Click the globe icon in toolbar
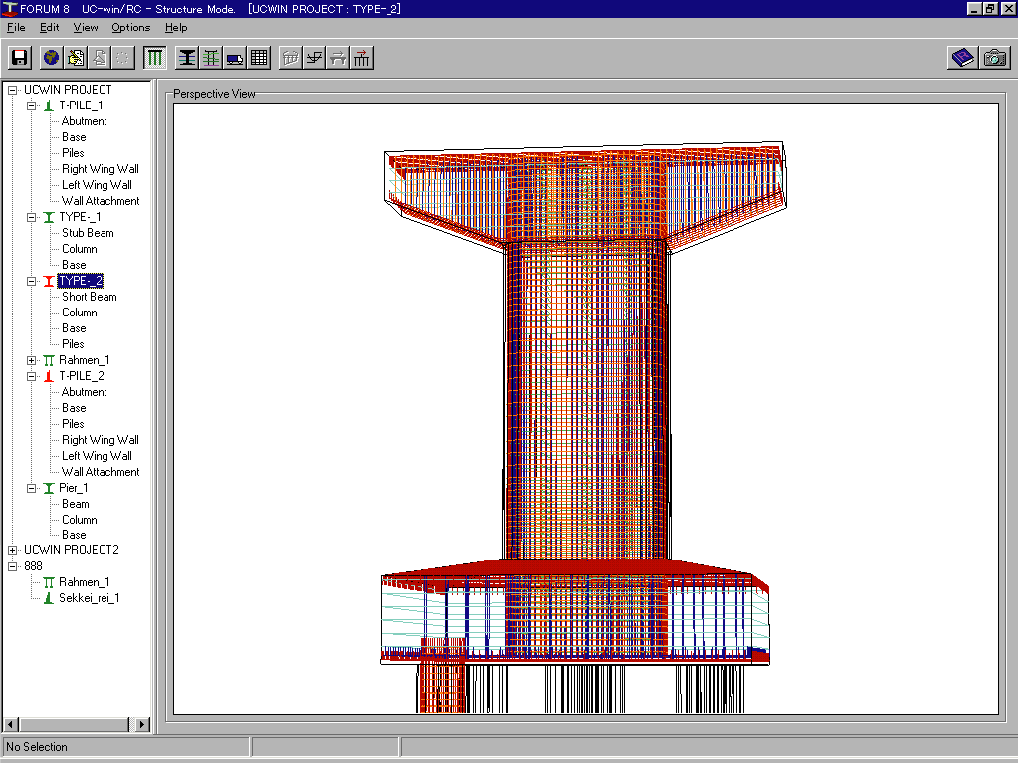The image size is (1018, 764). pyautogui.click(x=51, y=58)
